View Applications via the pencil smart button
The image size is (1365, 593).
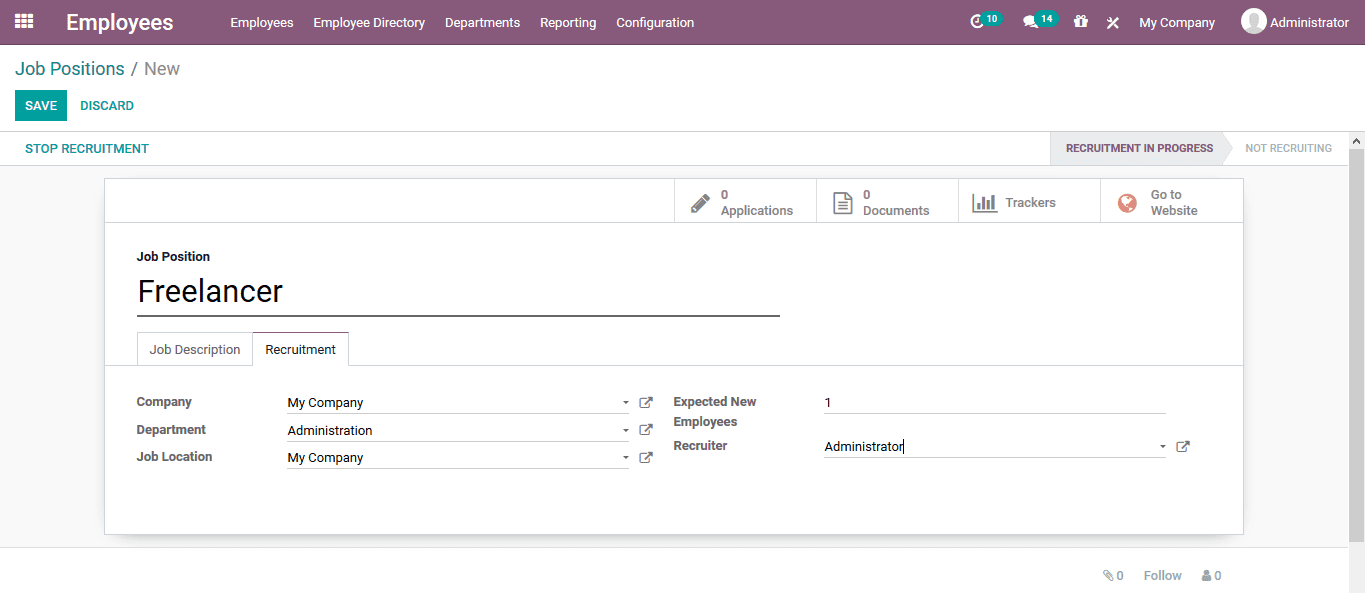point(744,201)
